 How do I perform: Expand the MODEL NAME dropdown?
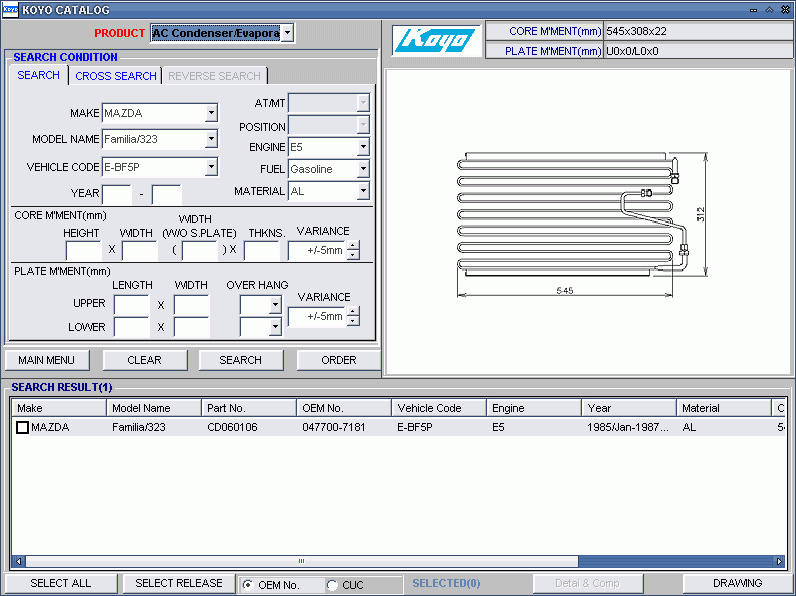pos(211,139)
